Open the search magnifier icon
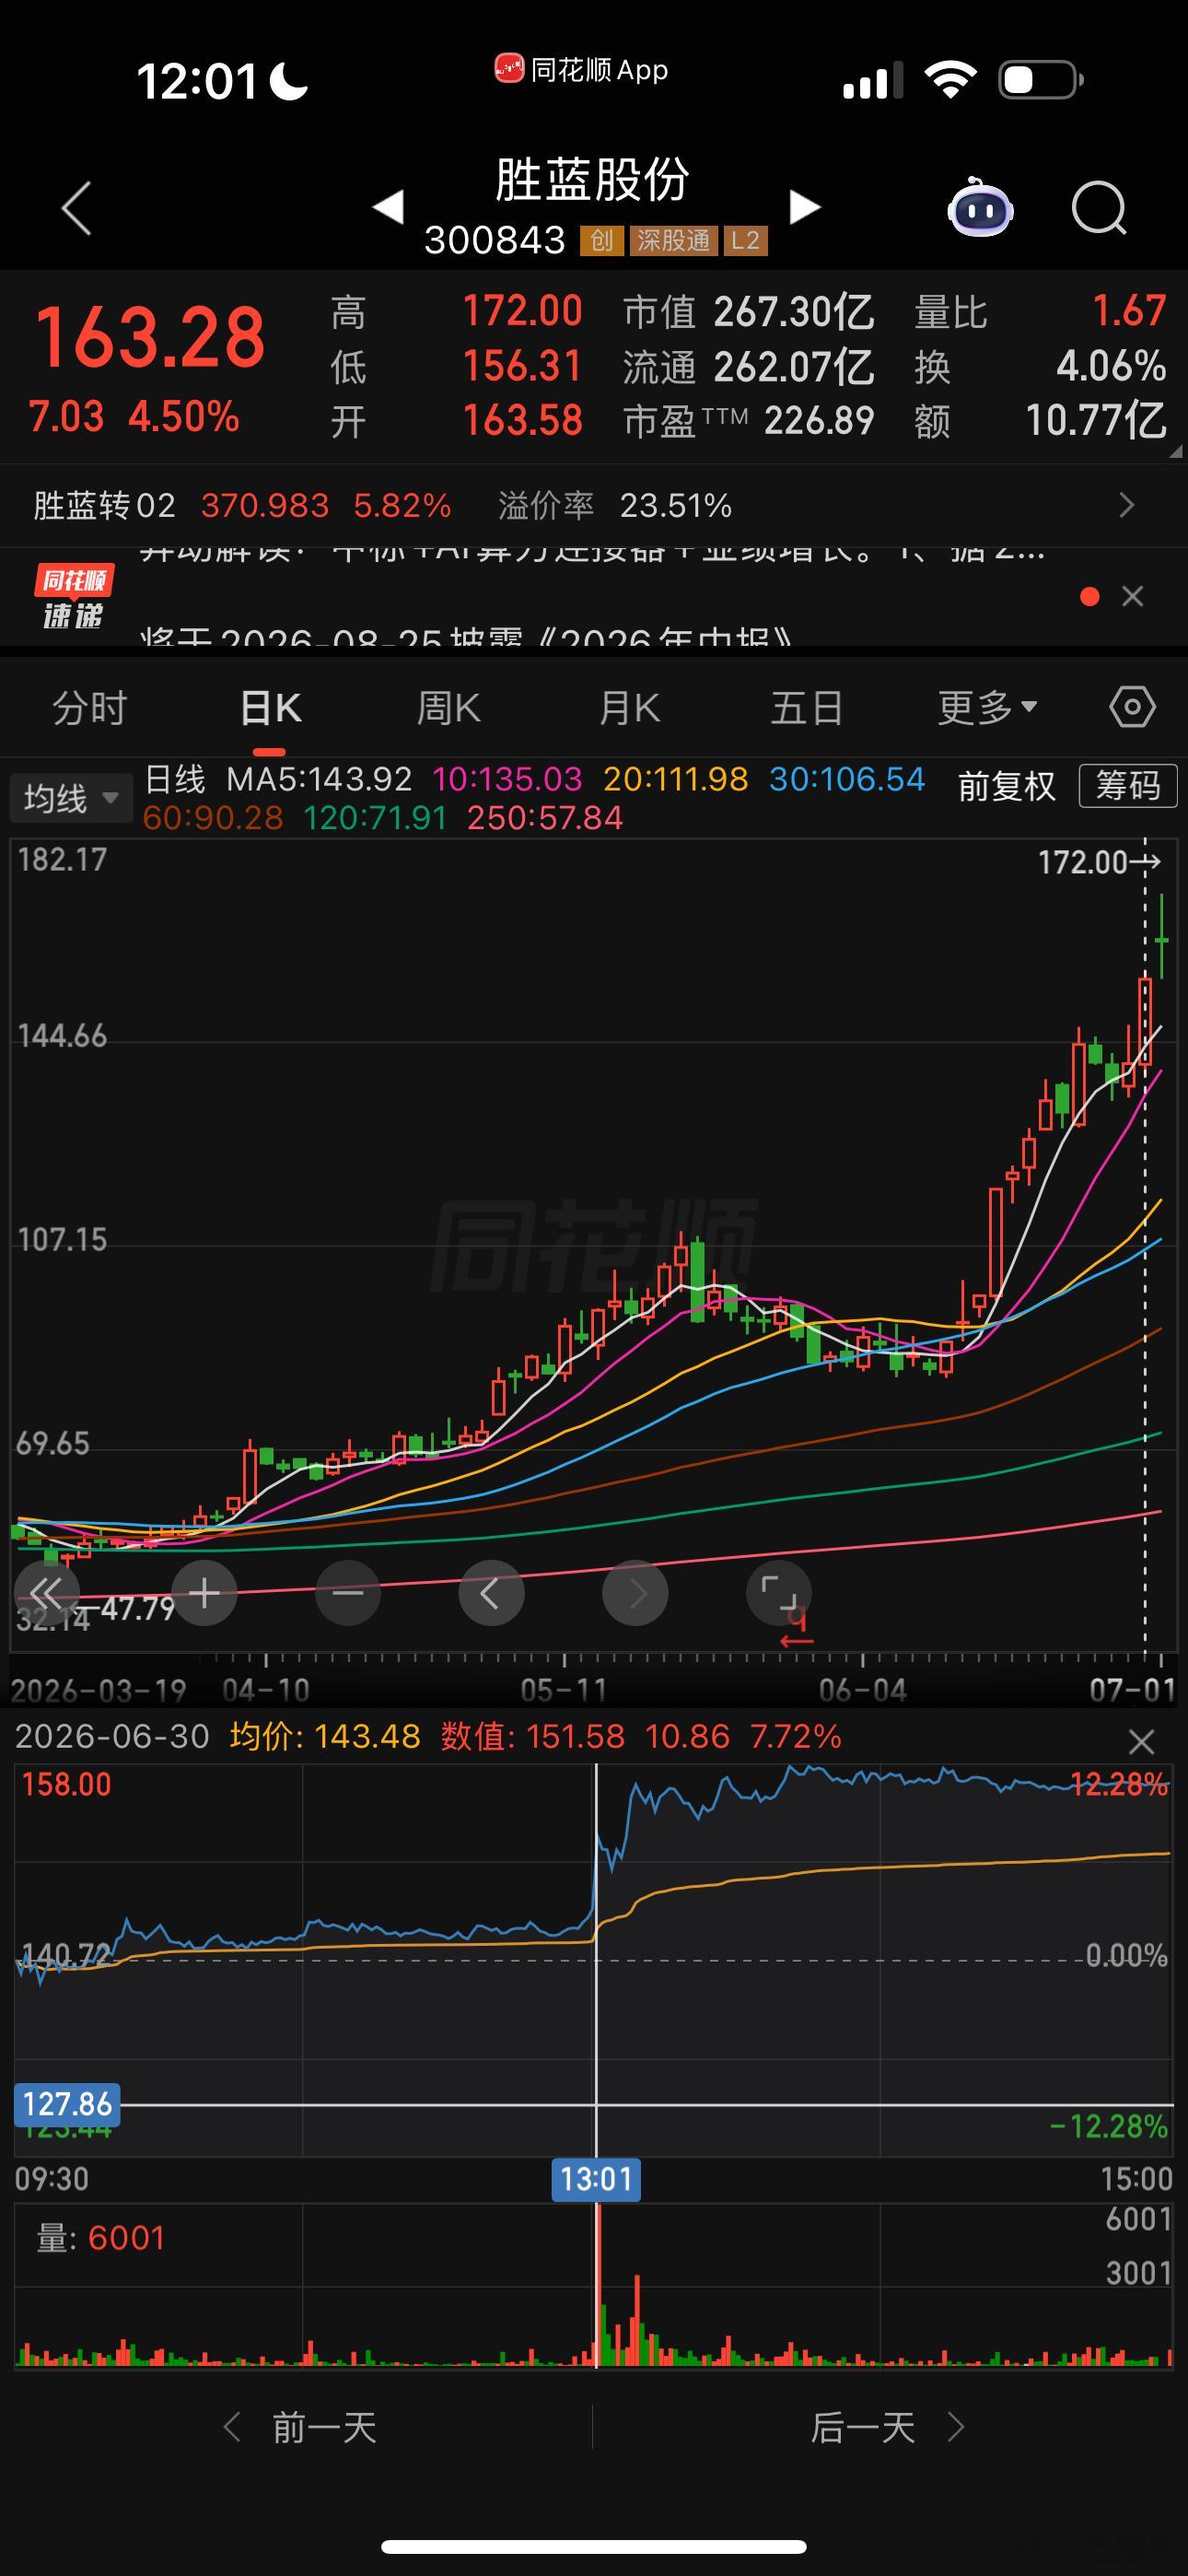1188x2576 pixels. pos(1099,208)
